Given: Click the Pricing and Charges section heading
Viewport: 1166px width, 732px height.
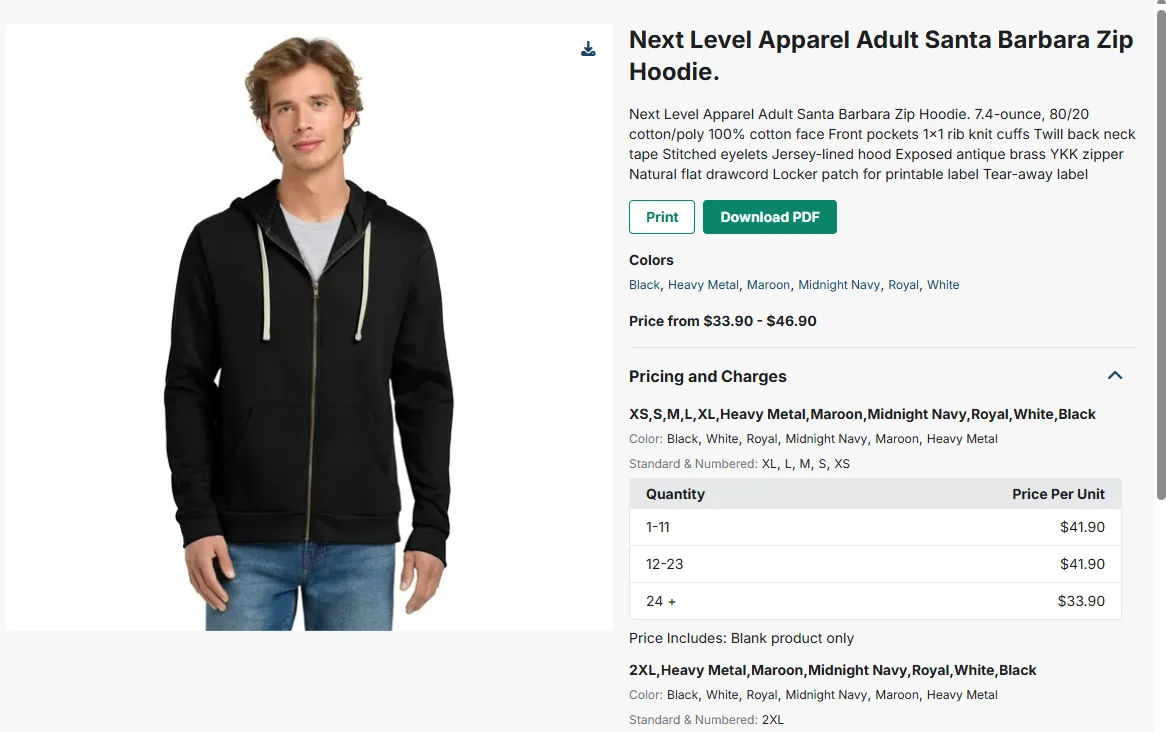Looking at the screenshot, I should 708,377.
